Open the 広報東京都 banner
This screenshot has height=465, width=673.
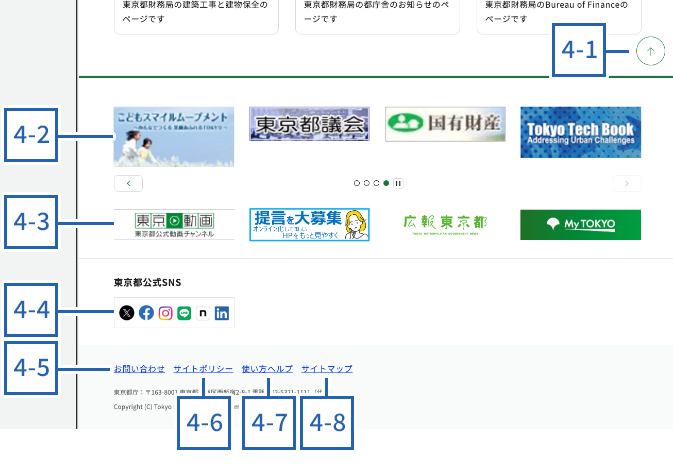coord(445,225)
